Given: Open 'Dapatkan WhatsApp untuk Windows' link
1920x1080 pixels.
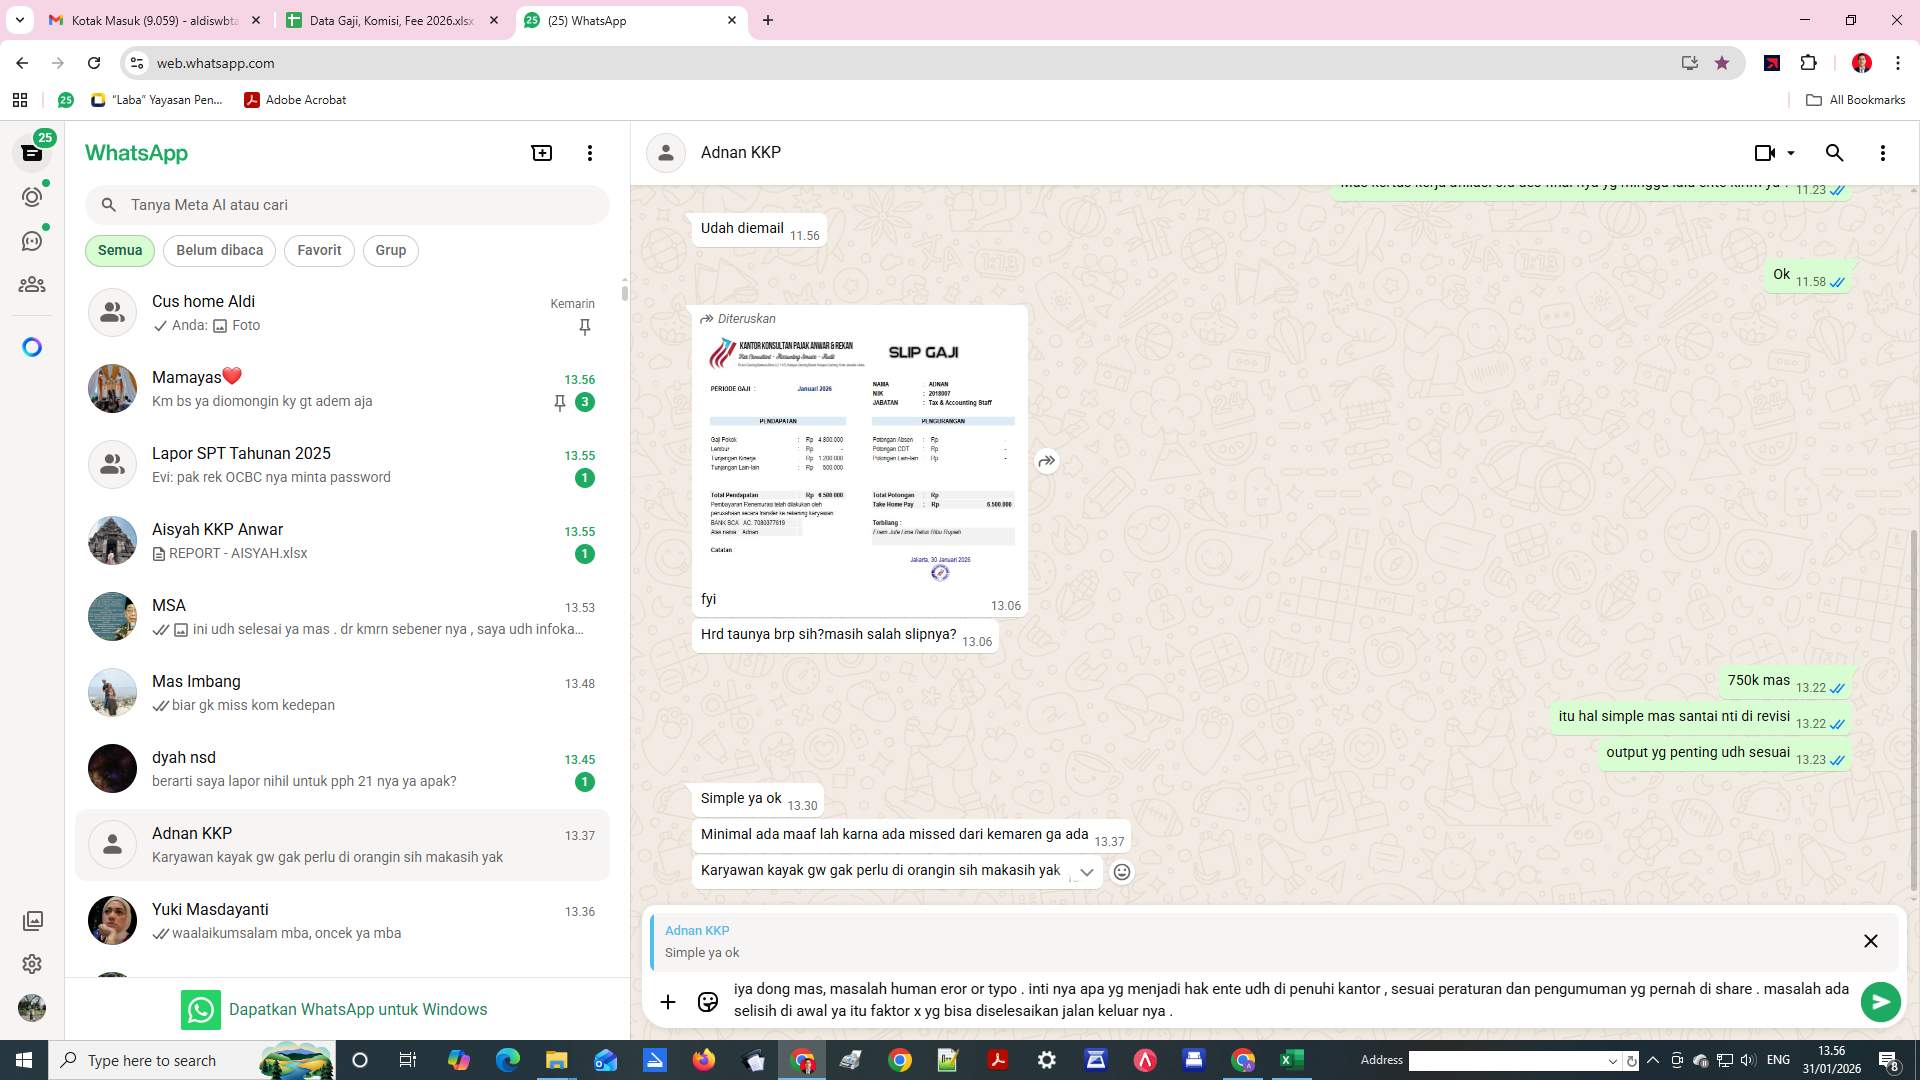Looking at the screenshot, I should tap(358, 1009).
